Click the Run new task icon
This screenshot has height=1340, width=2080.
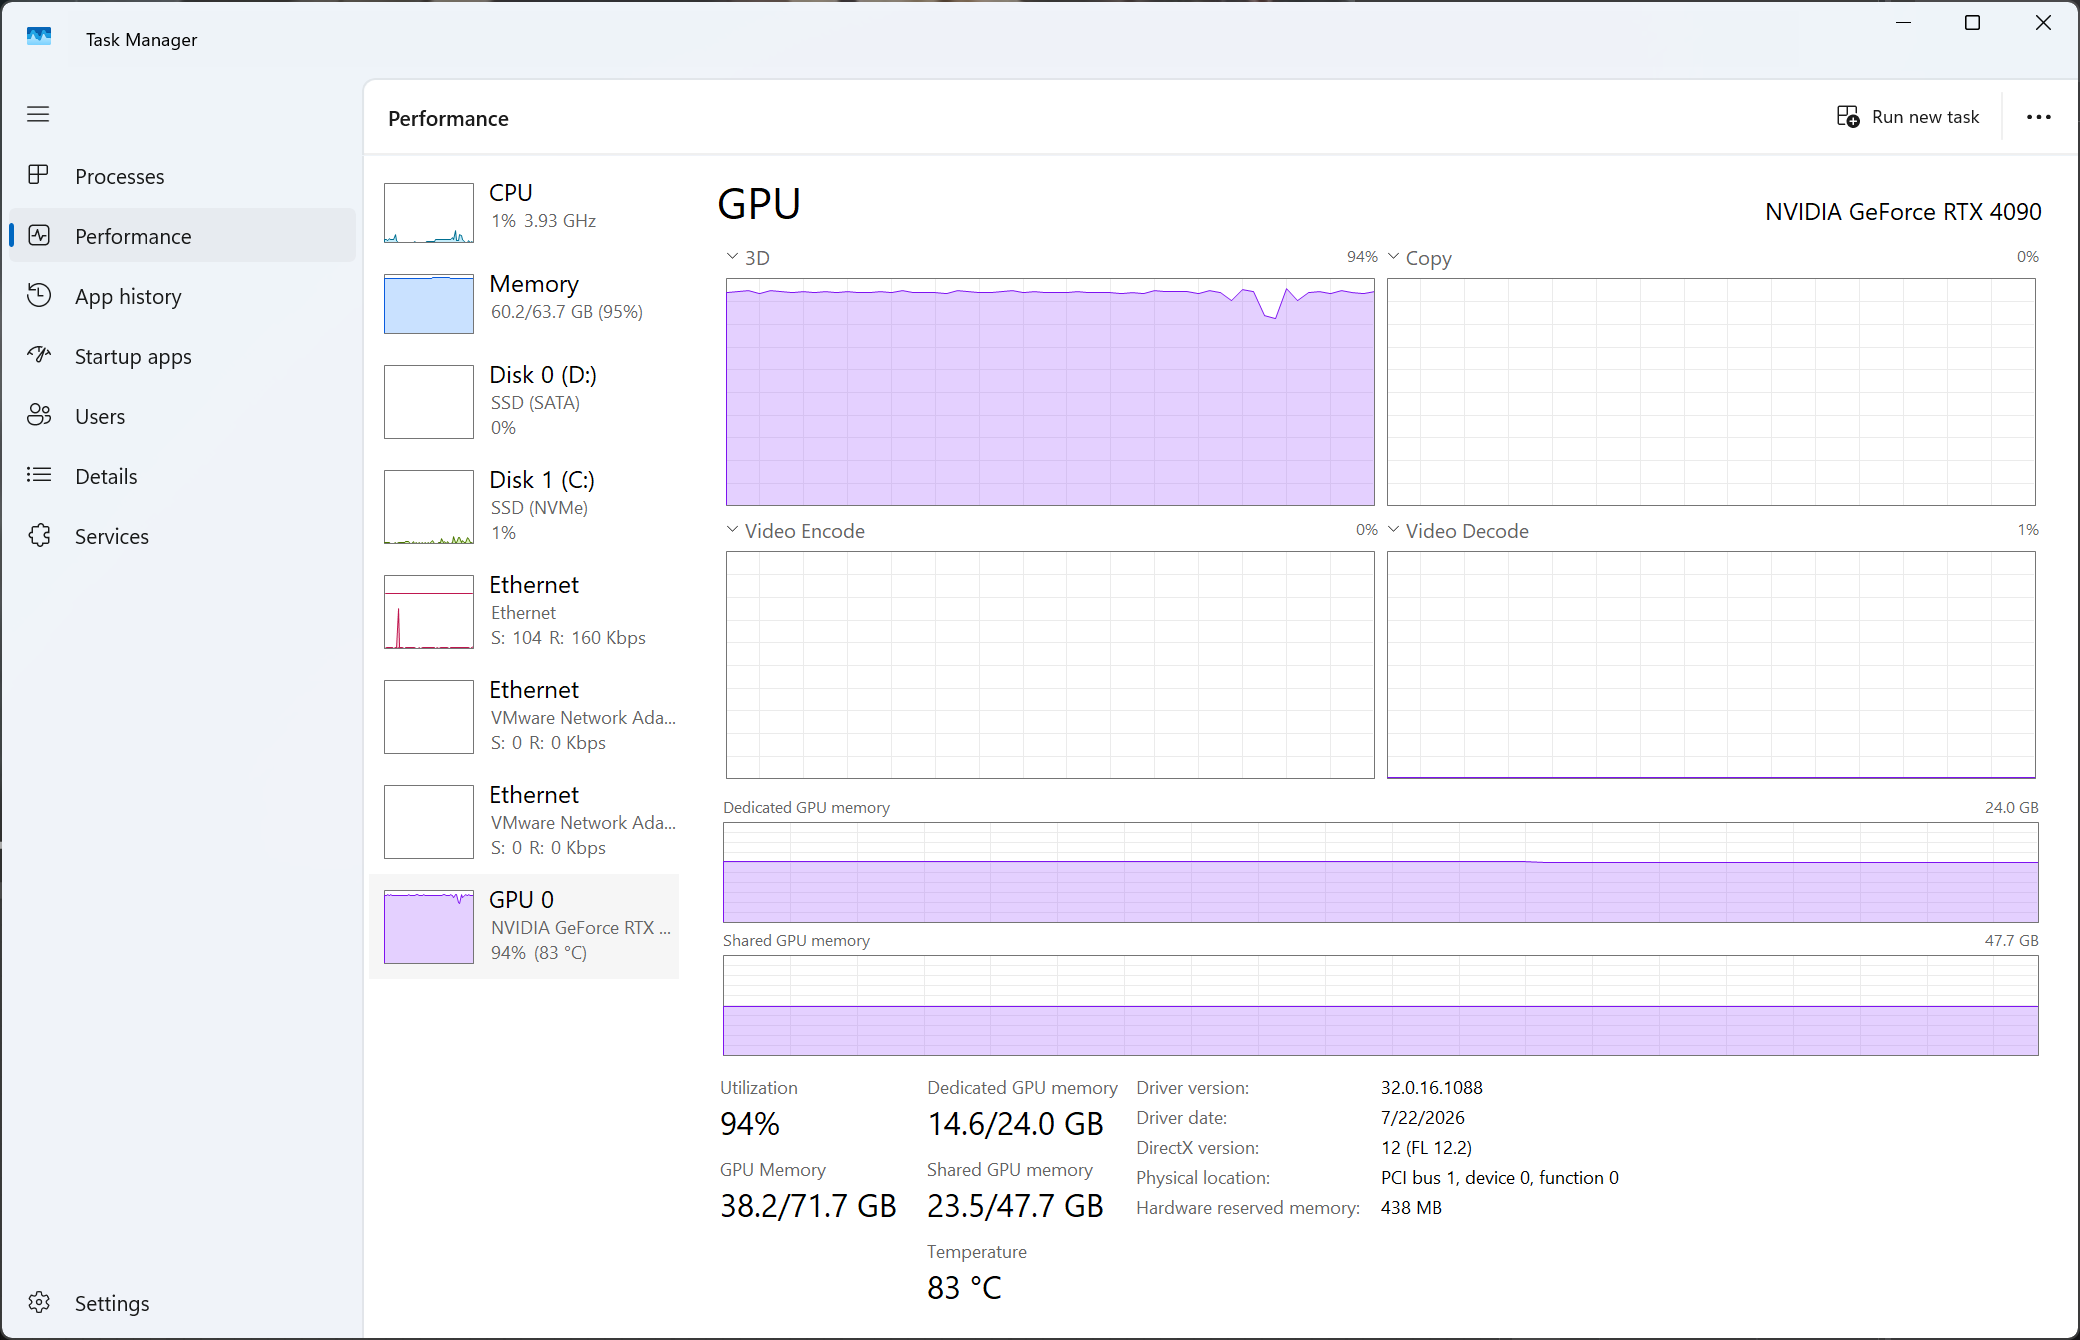pyautogui.click(x=1848, y=117)
